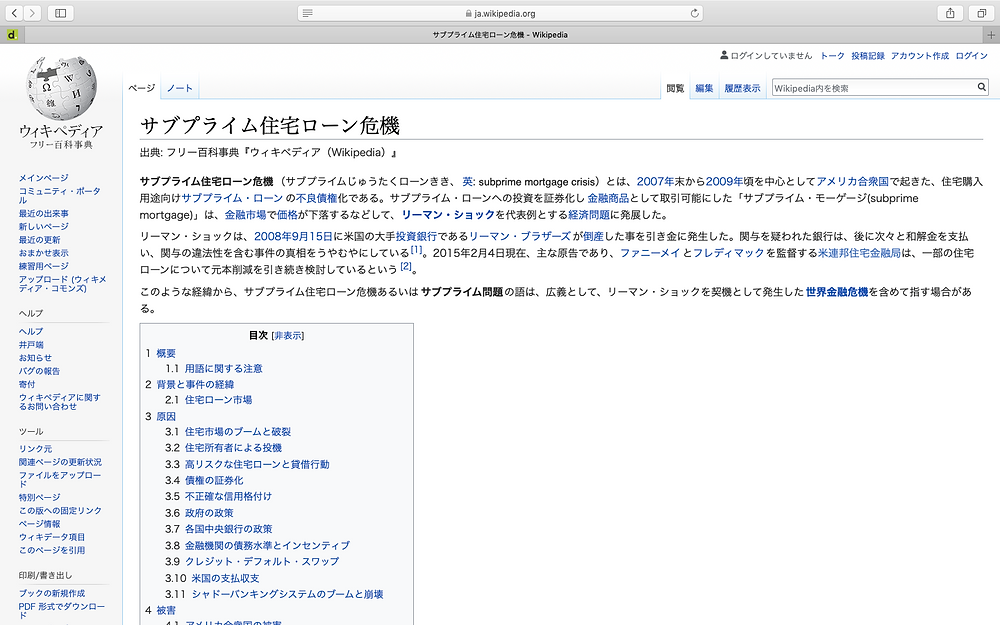Click the ja.wikipedia.org address bar
This screenshot has width=1000, height=625.
click(x=501, y=13)
